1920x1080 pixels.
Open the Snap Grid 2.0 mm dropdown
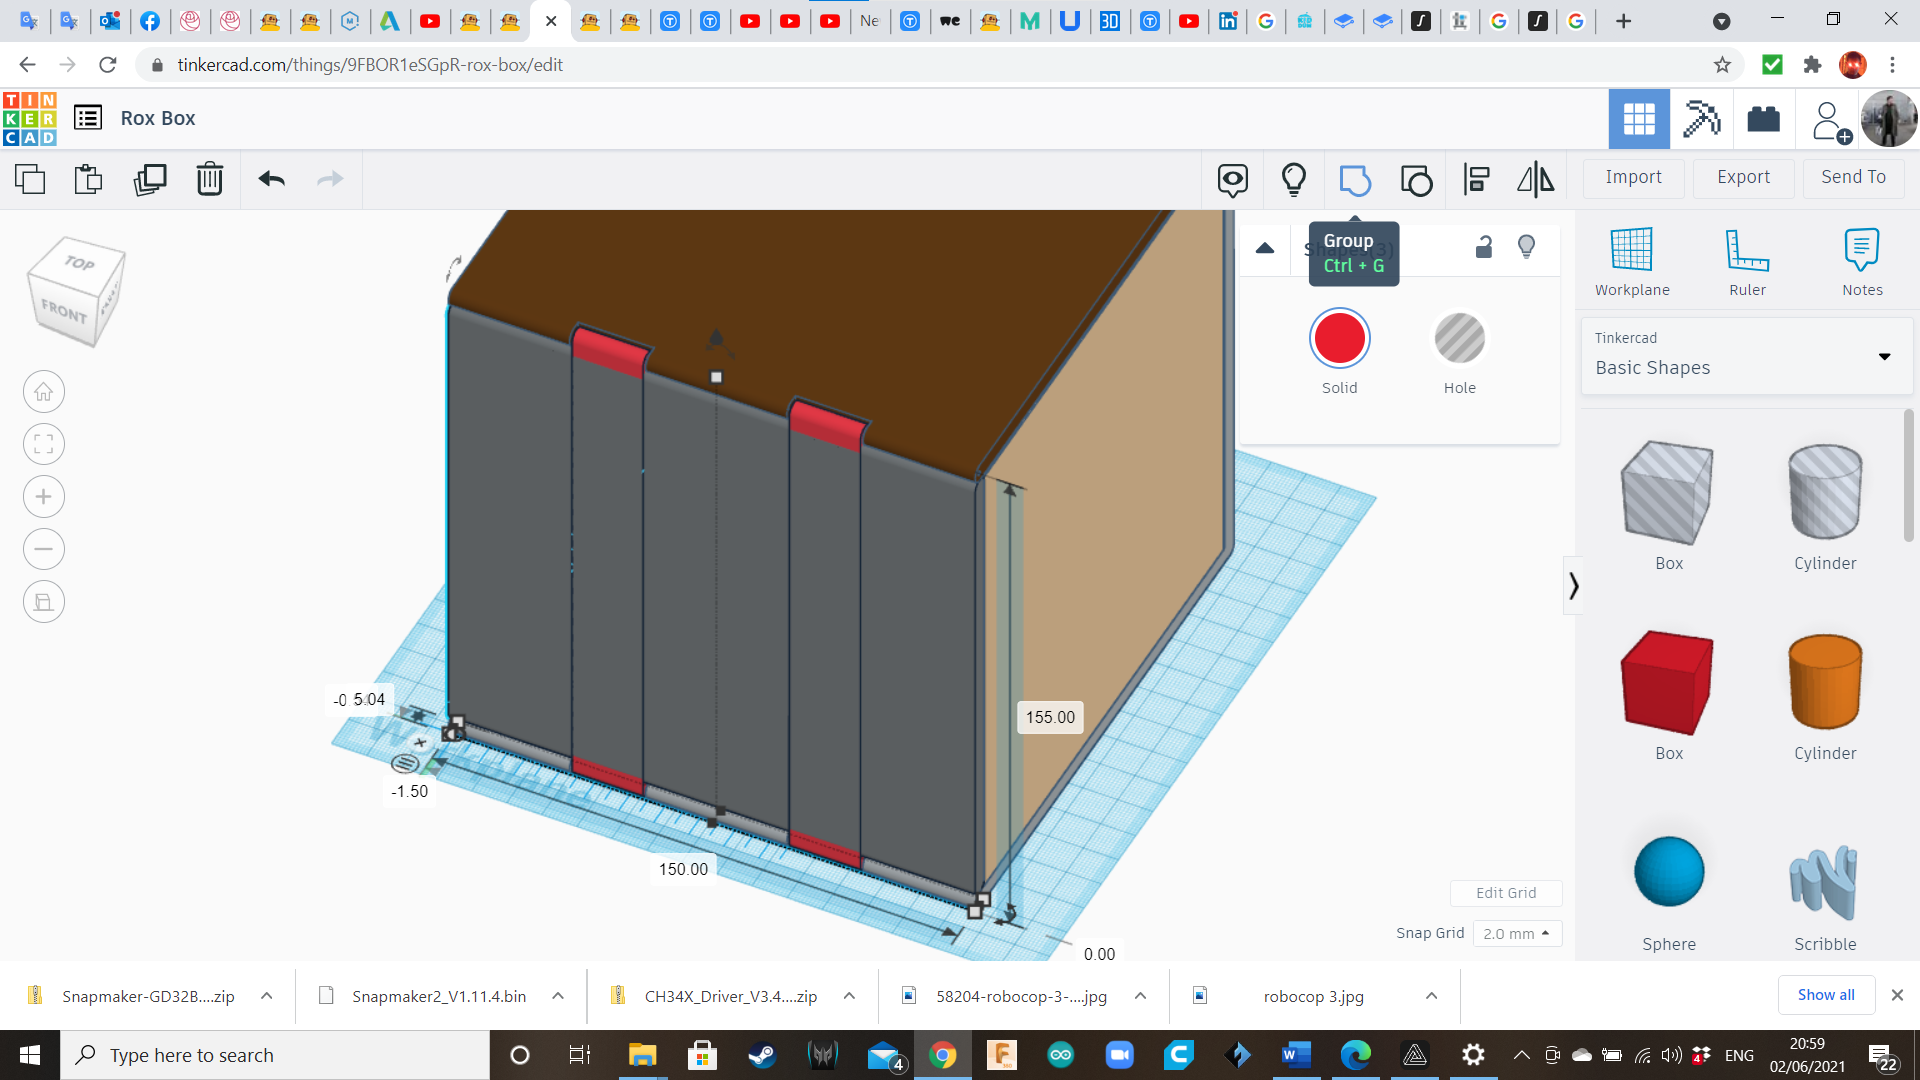coord(1516,933)
